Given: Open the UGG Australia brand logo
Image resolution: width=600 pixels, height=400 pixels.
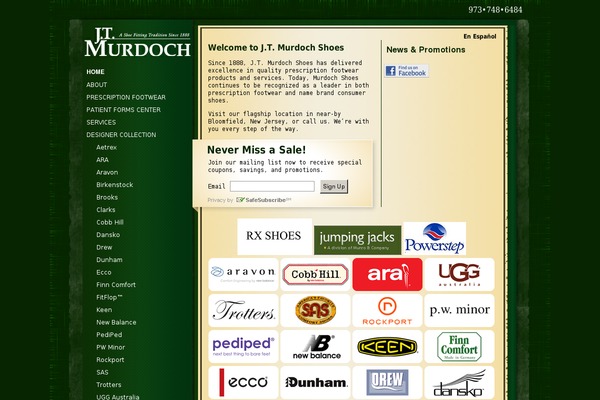Looking at the screenshot, I should tap(458, 274).
